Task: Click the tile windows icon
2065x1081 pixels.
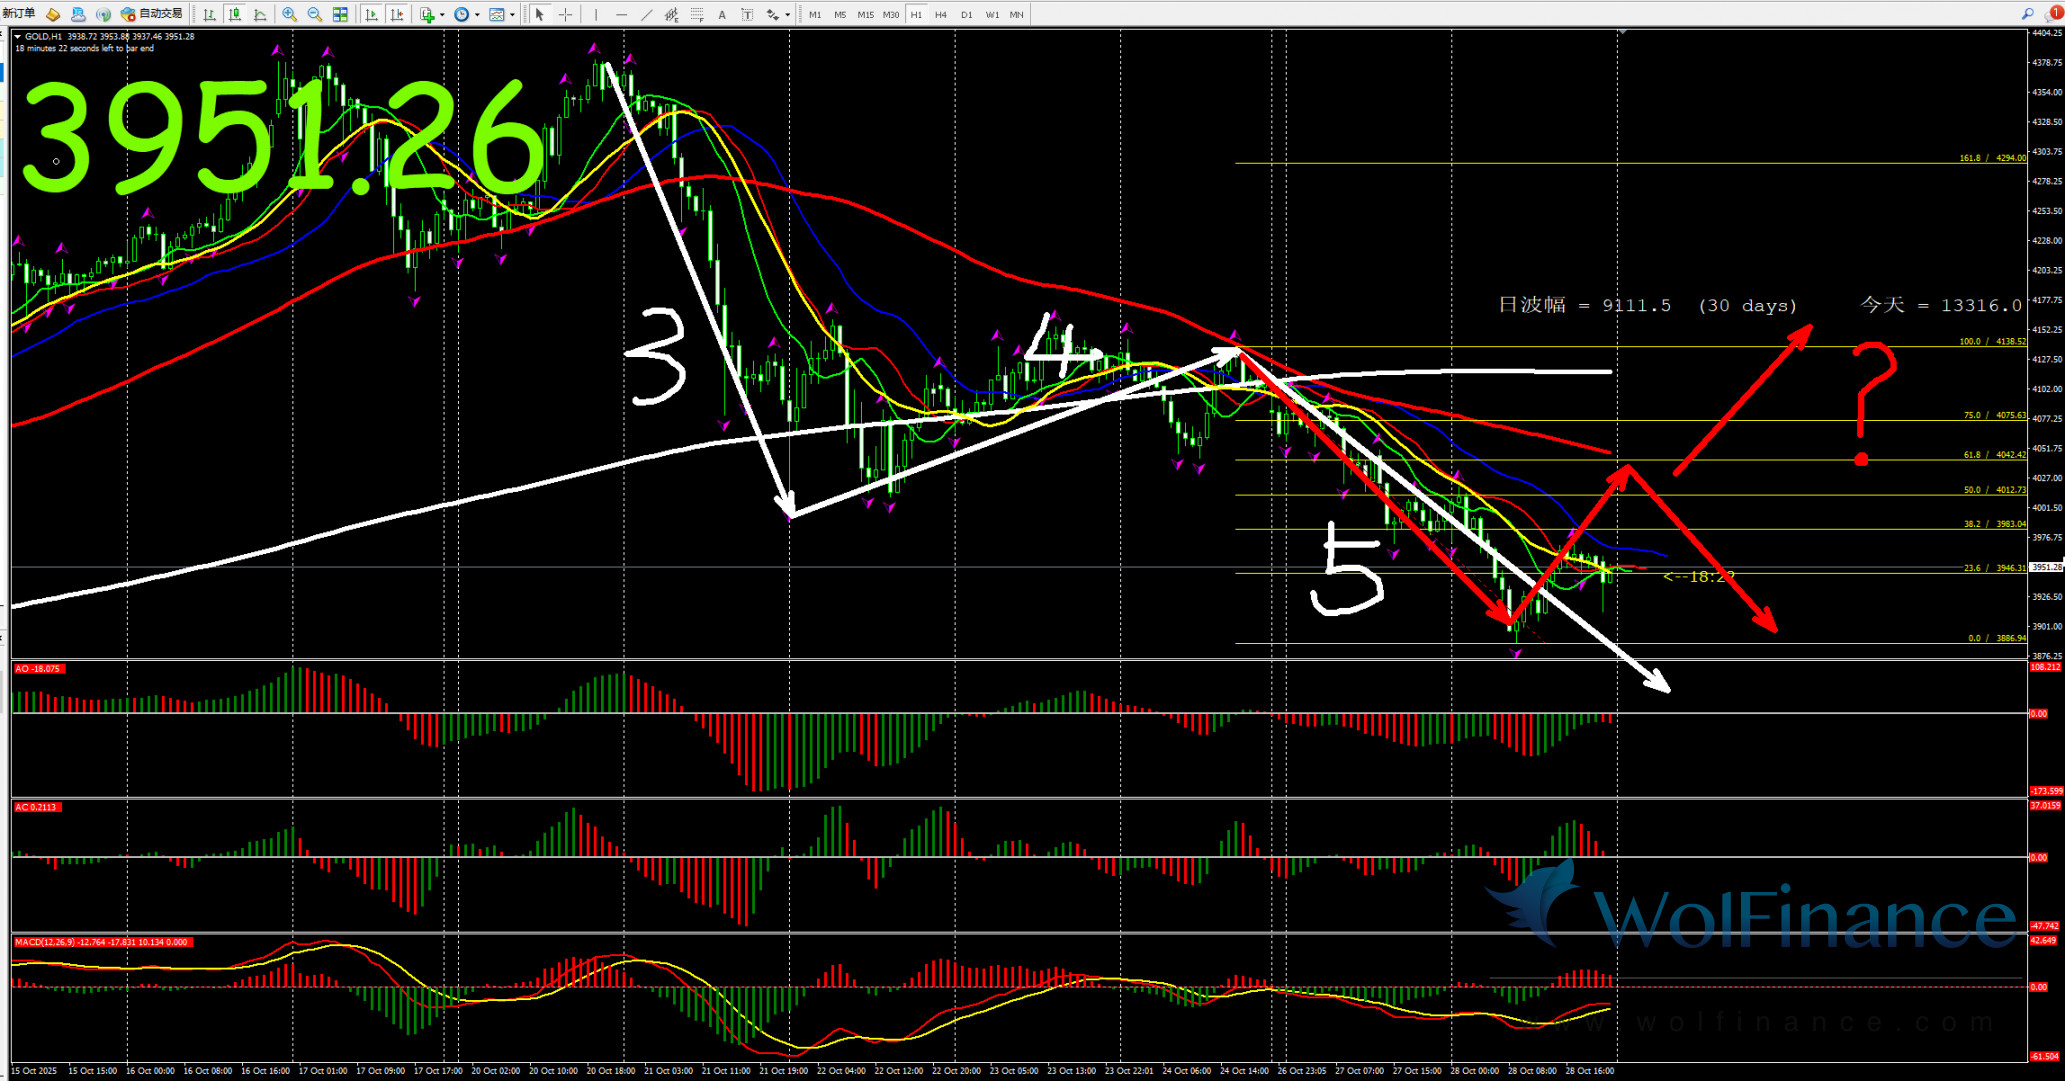Action: (x=340, y=14)
